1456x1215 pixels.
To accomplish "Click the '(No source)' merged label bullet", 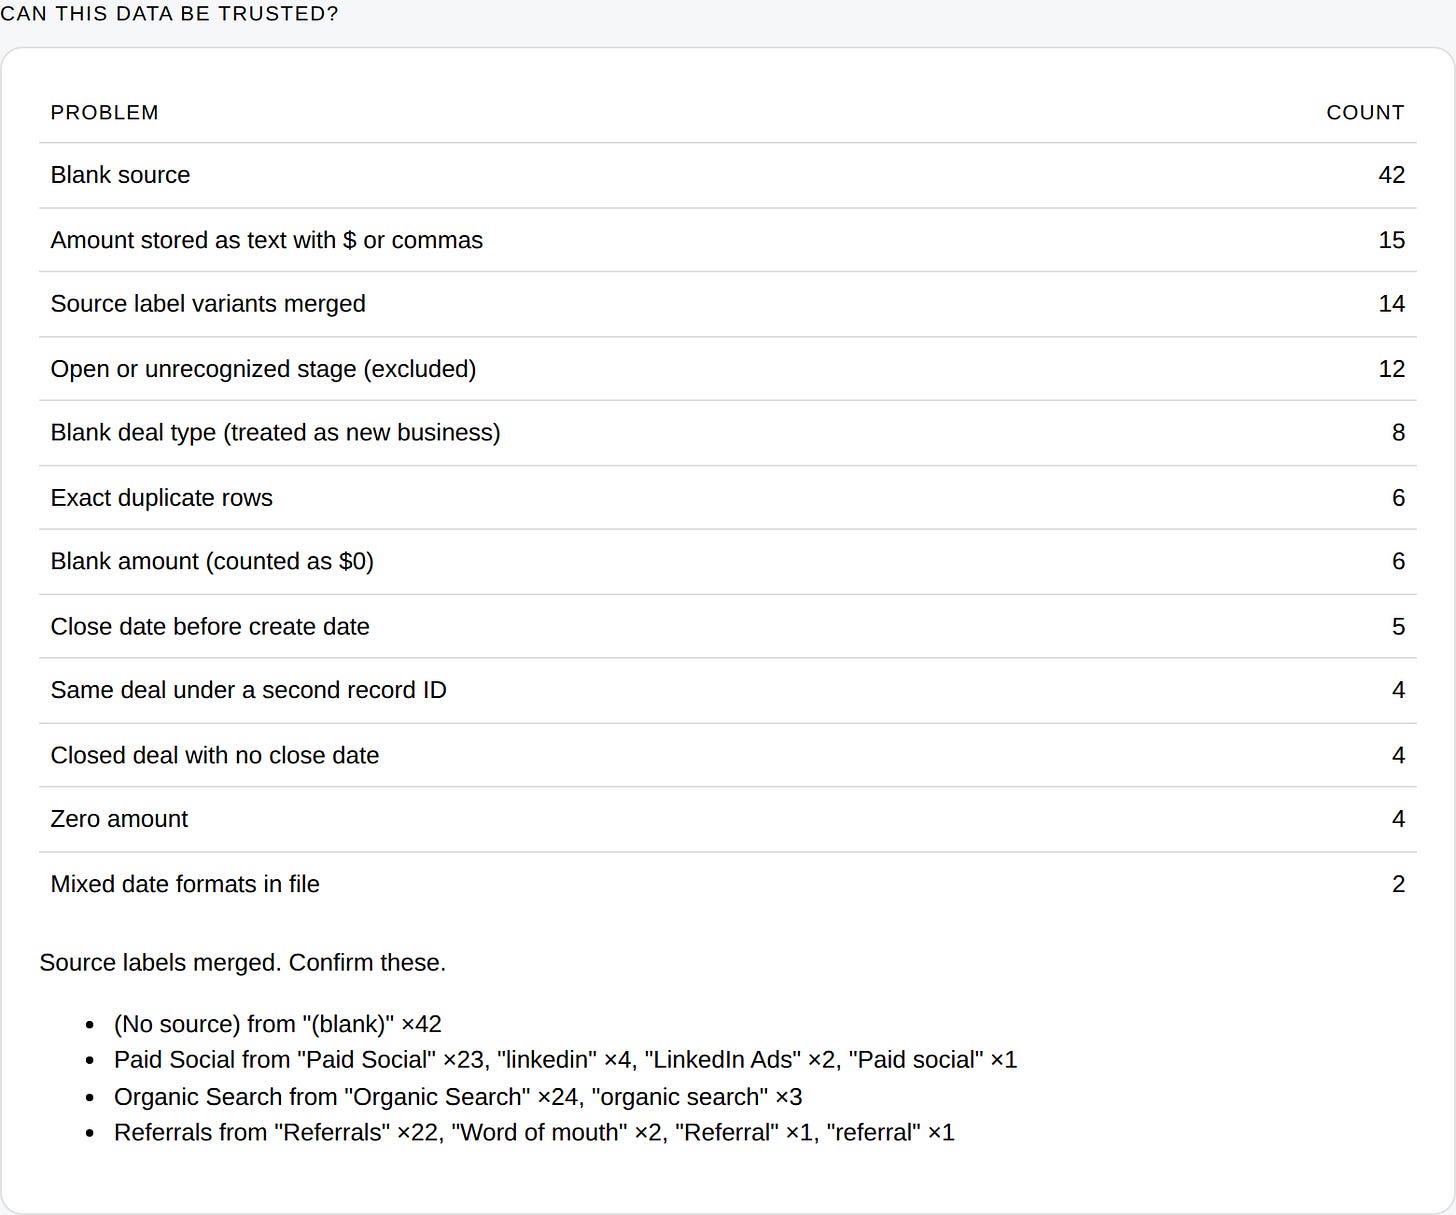I will pyautogui.click(x=278, y=1024).
